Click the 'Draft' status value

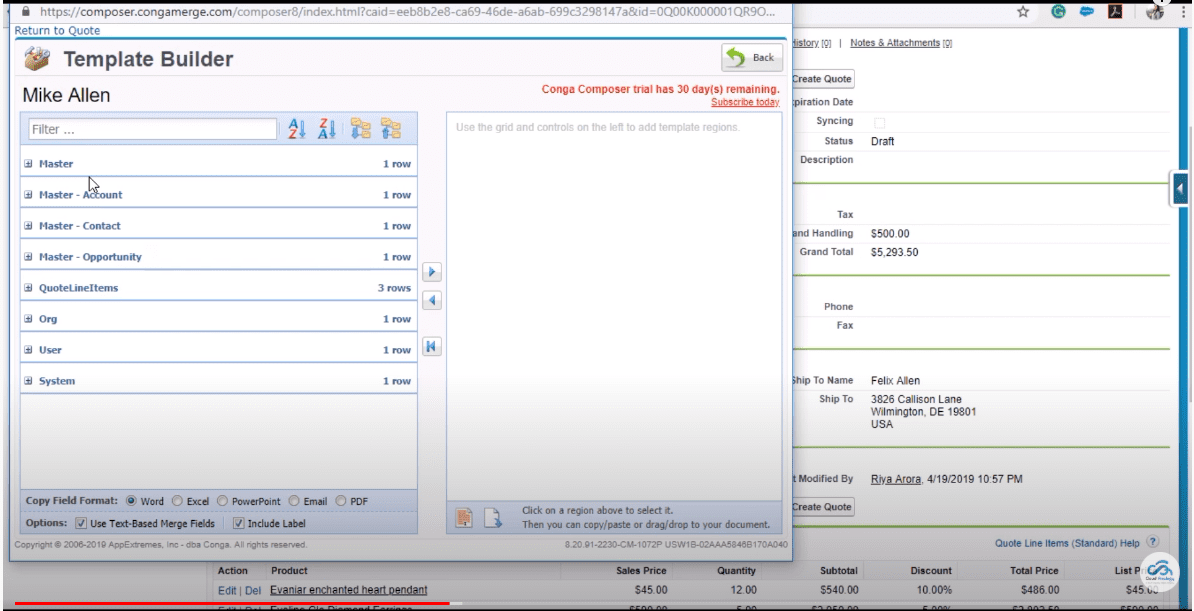click(883, 142)
